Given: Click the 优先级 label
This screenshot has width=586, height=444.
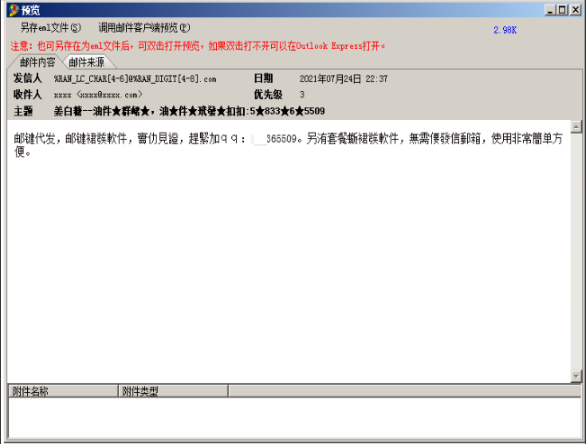Looking at the screenshot, I should (268, 95).
